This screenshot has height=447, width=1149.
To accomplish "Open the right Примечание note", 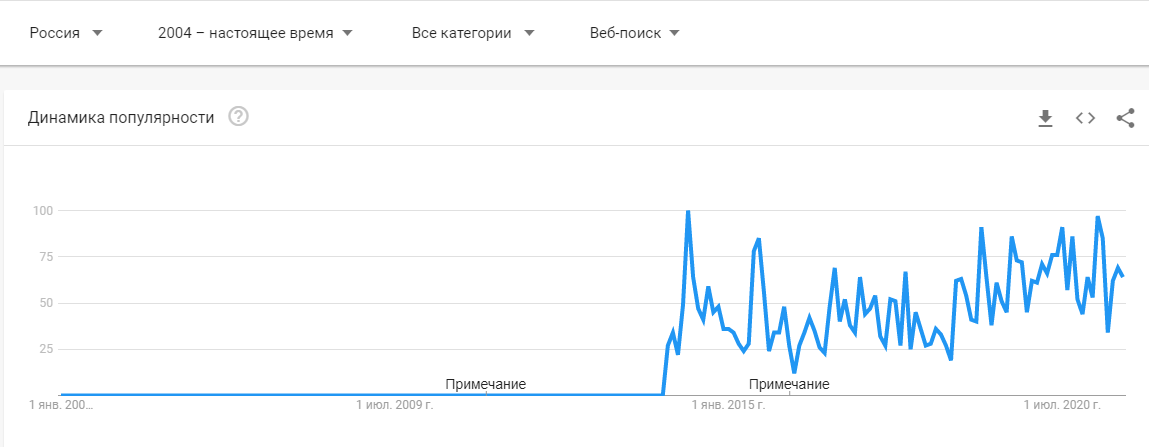I will 788,384.
